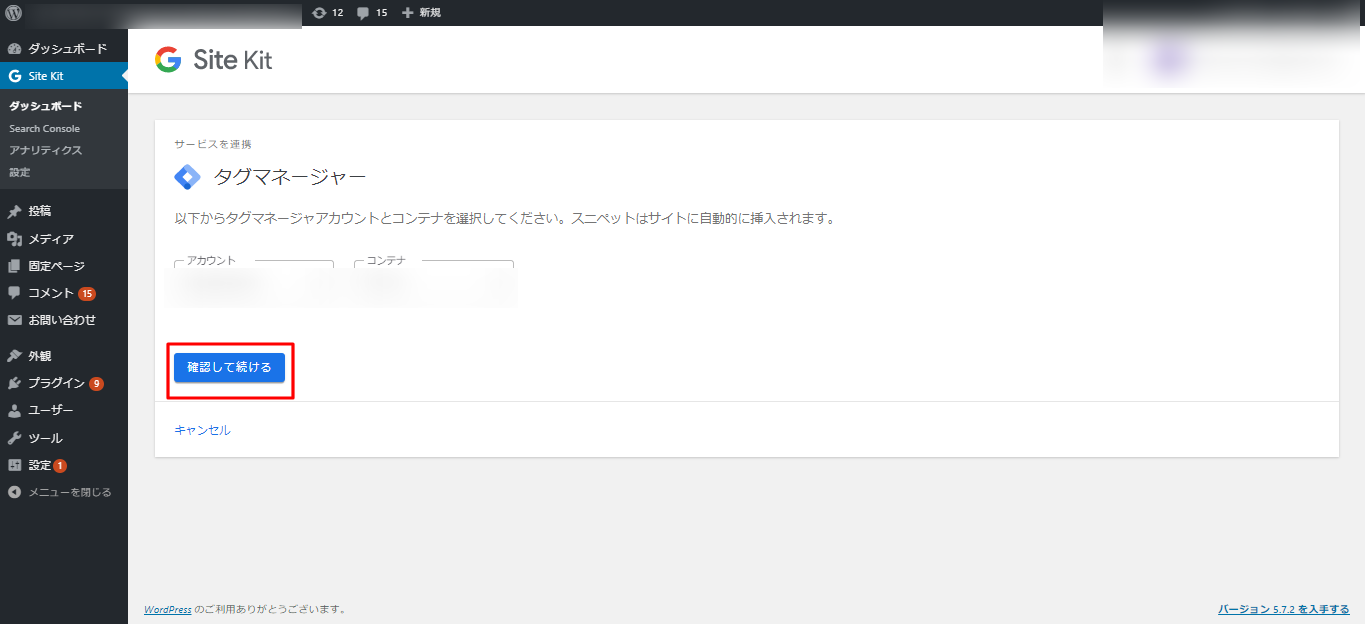Screen dimensions: 1365x624
Task: Click the page icon next to 固定ページ
Action: click(x=14, y=266)
